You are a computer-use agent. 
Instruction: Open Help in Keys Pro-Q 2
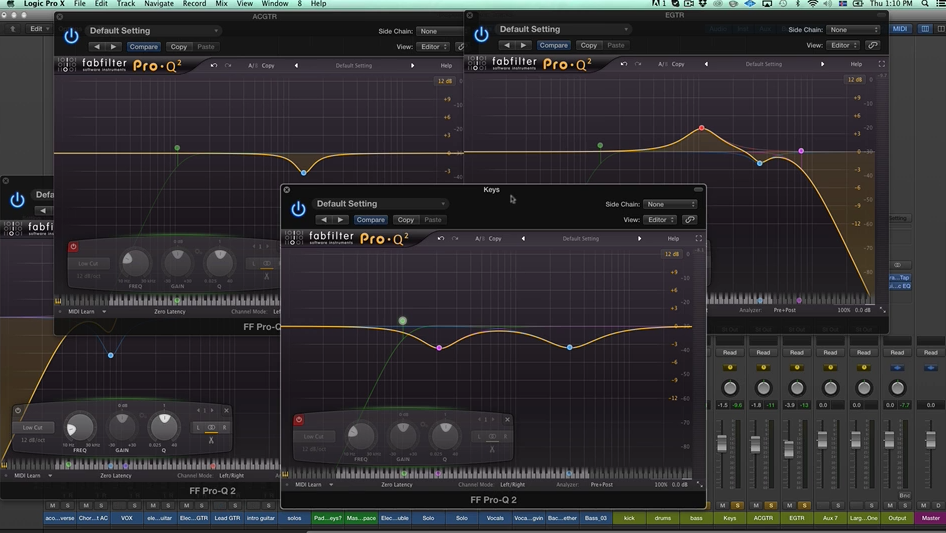coord(673,238)
